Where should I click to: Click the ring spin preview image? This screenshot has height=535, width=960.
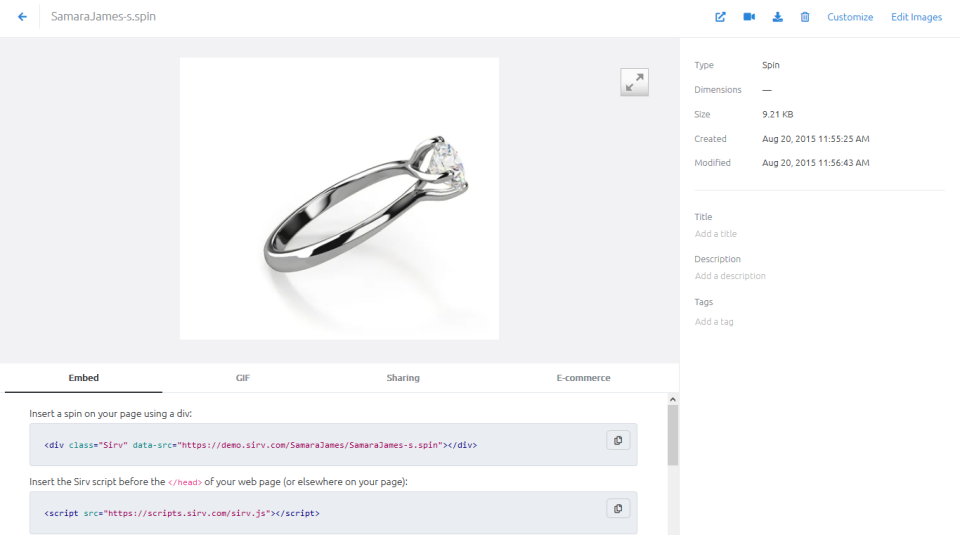[x=339, y=198]
